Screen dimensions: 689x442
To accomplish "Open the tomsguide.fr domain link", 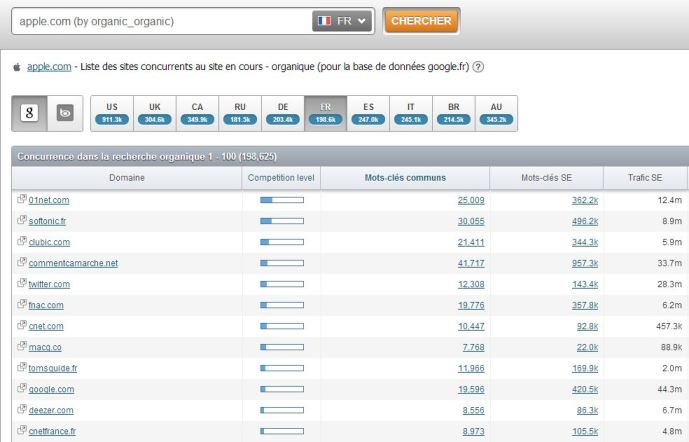I will click(x=53, y=368).
